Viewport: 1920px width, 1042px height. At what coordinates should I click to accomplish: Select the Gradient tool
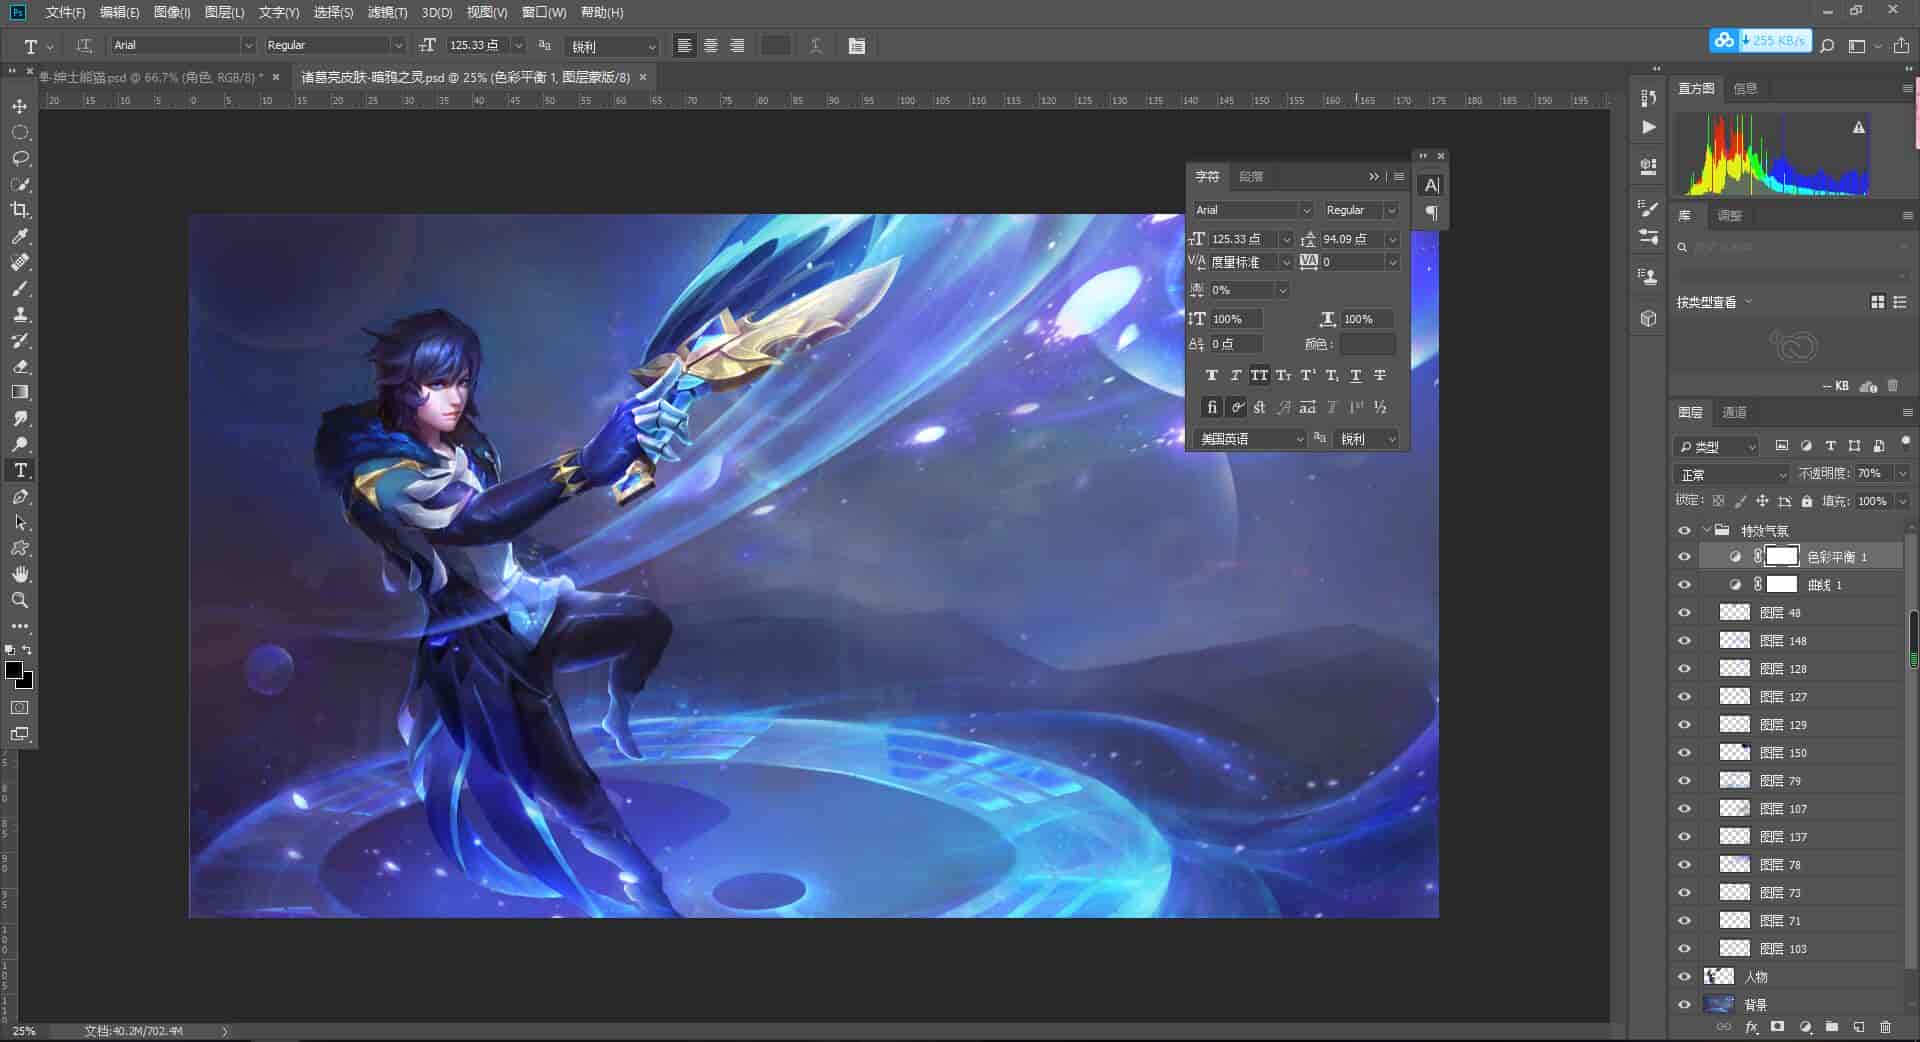[x=20, y=392]
